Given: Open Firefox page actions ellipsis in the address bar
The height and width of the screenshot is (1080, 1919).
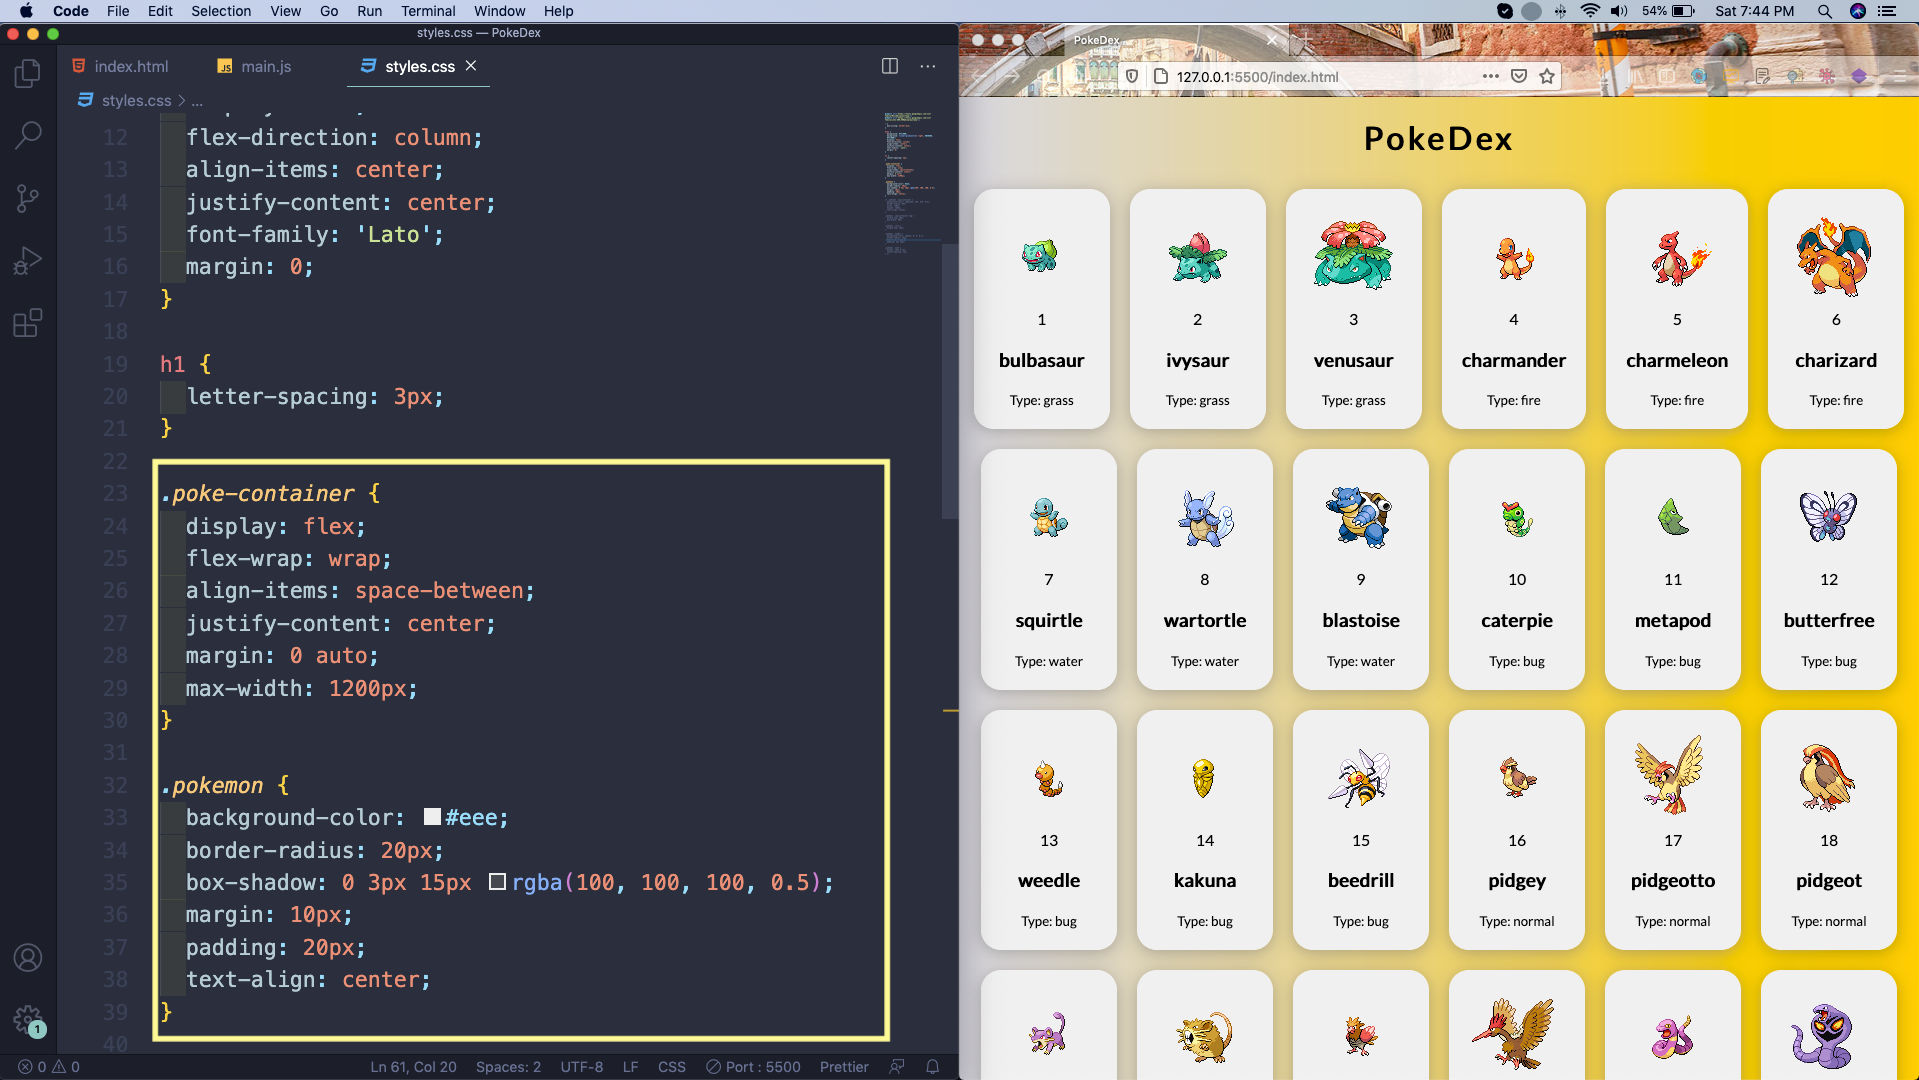Looking at the screenshot, I should tap(1490, 76).
